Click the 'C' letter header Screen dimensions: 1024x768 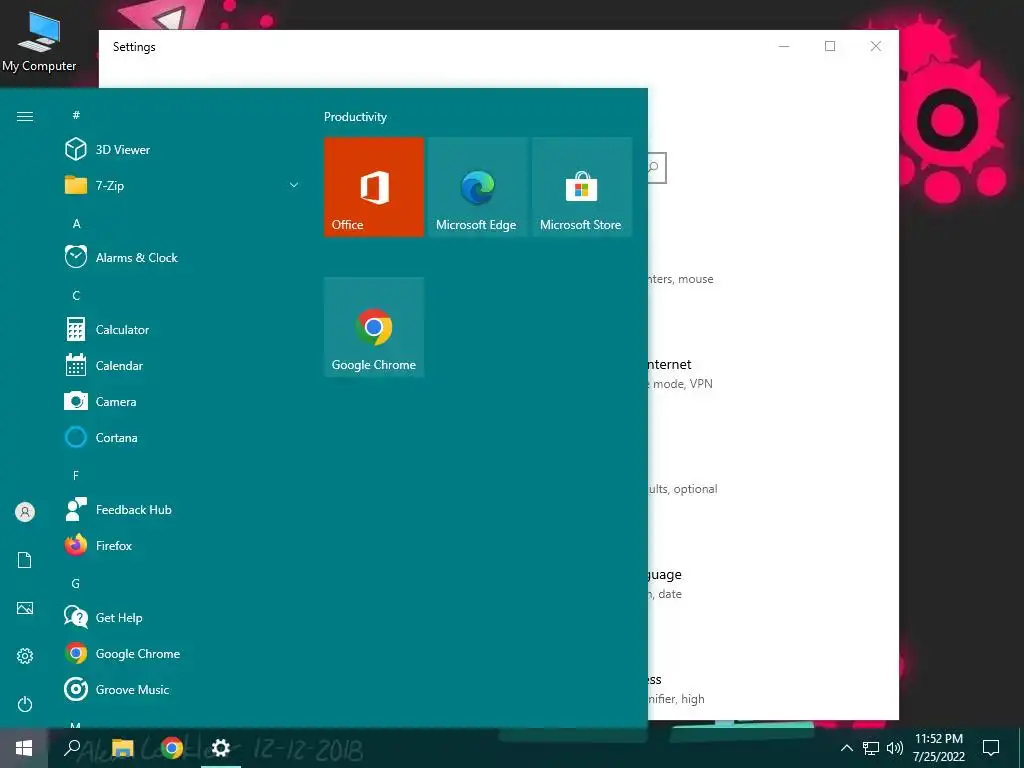click(x=76, y=295)
